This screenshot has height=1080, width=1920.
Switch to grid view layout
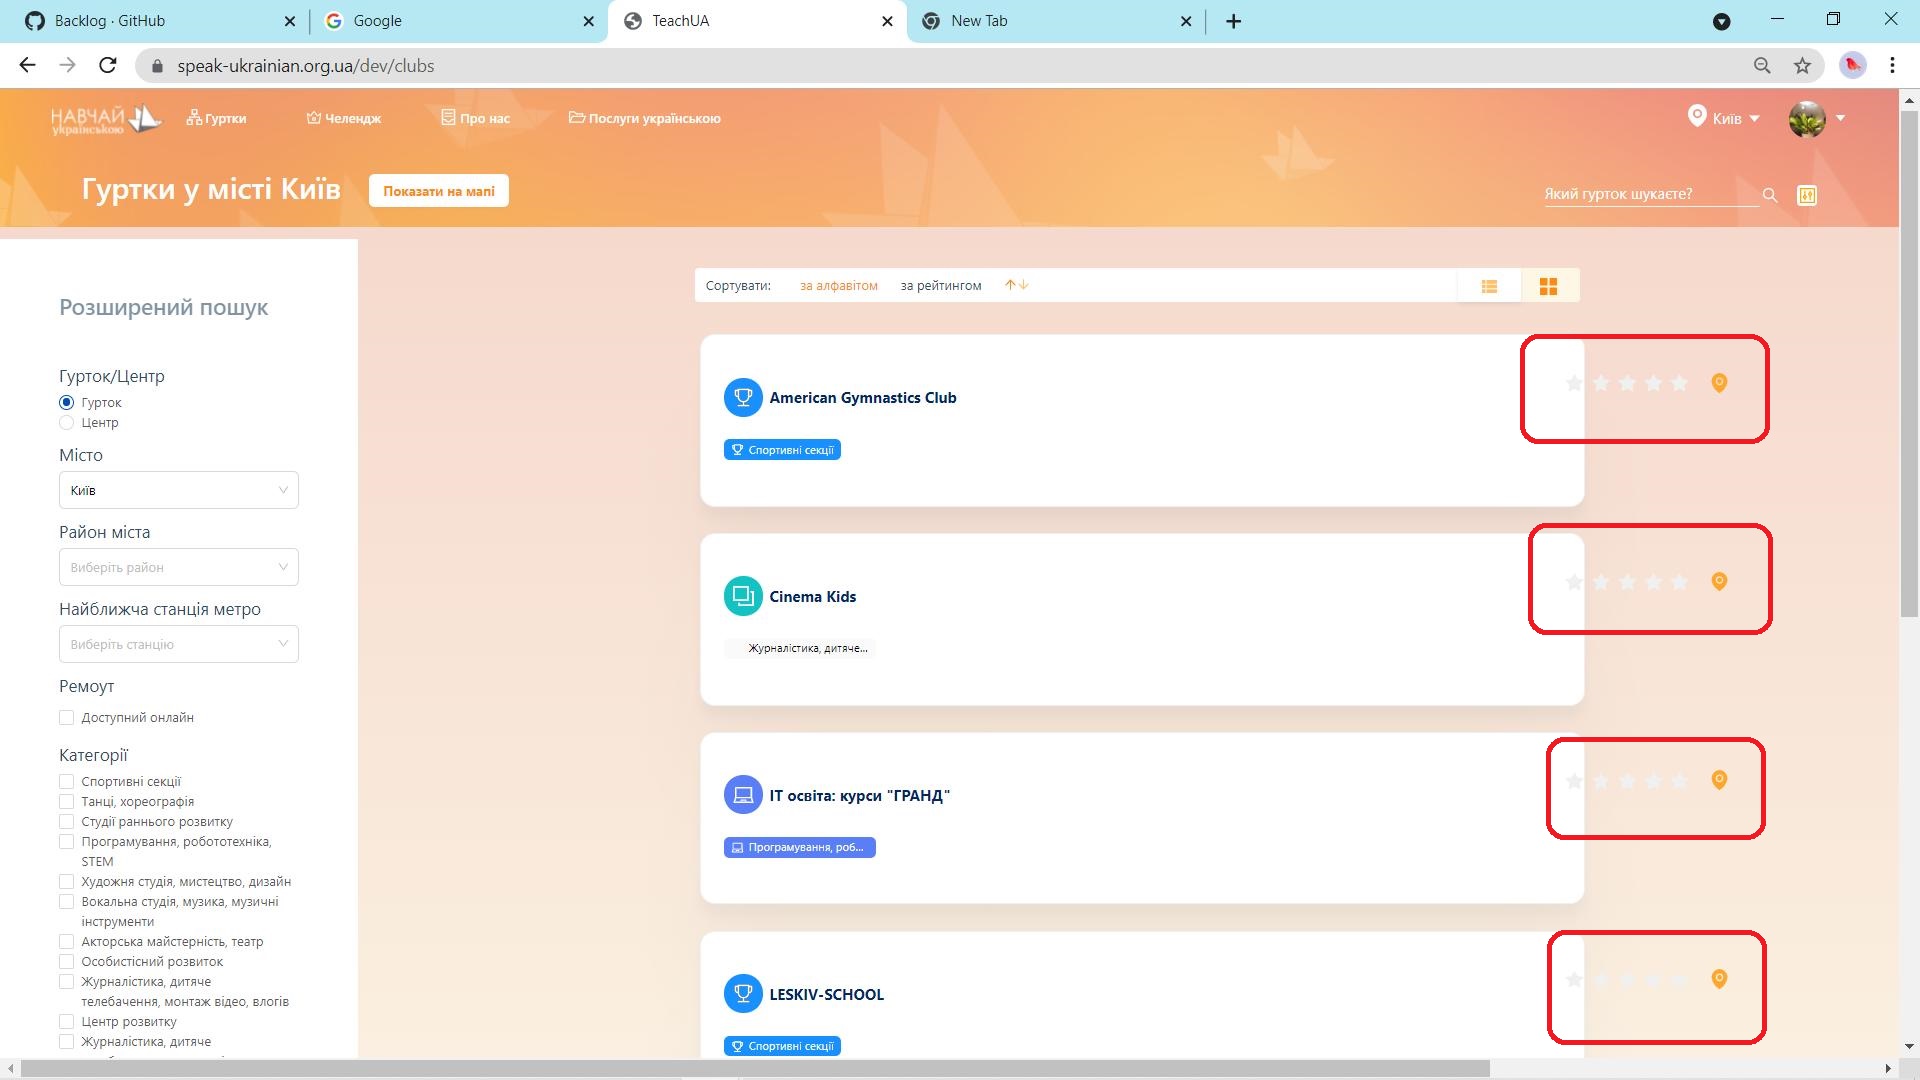[x=1548, y=287]
